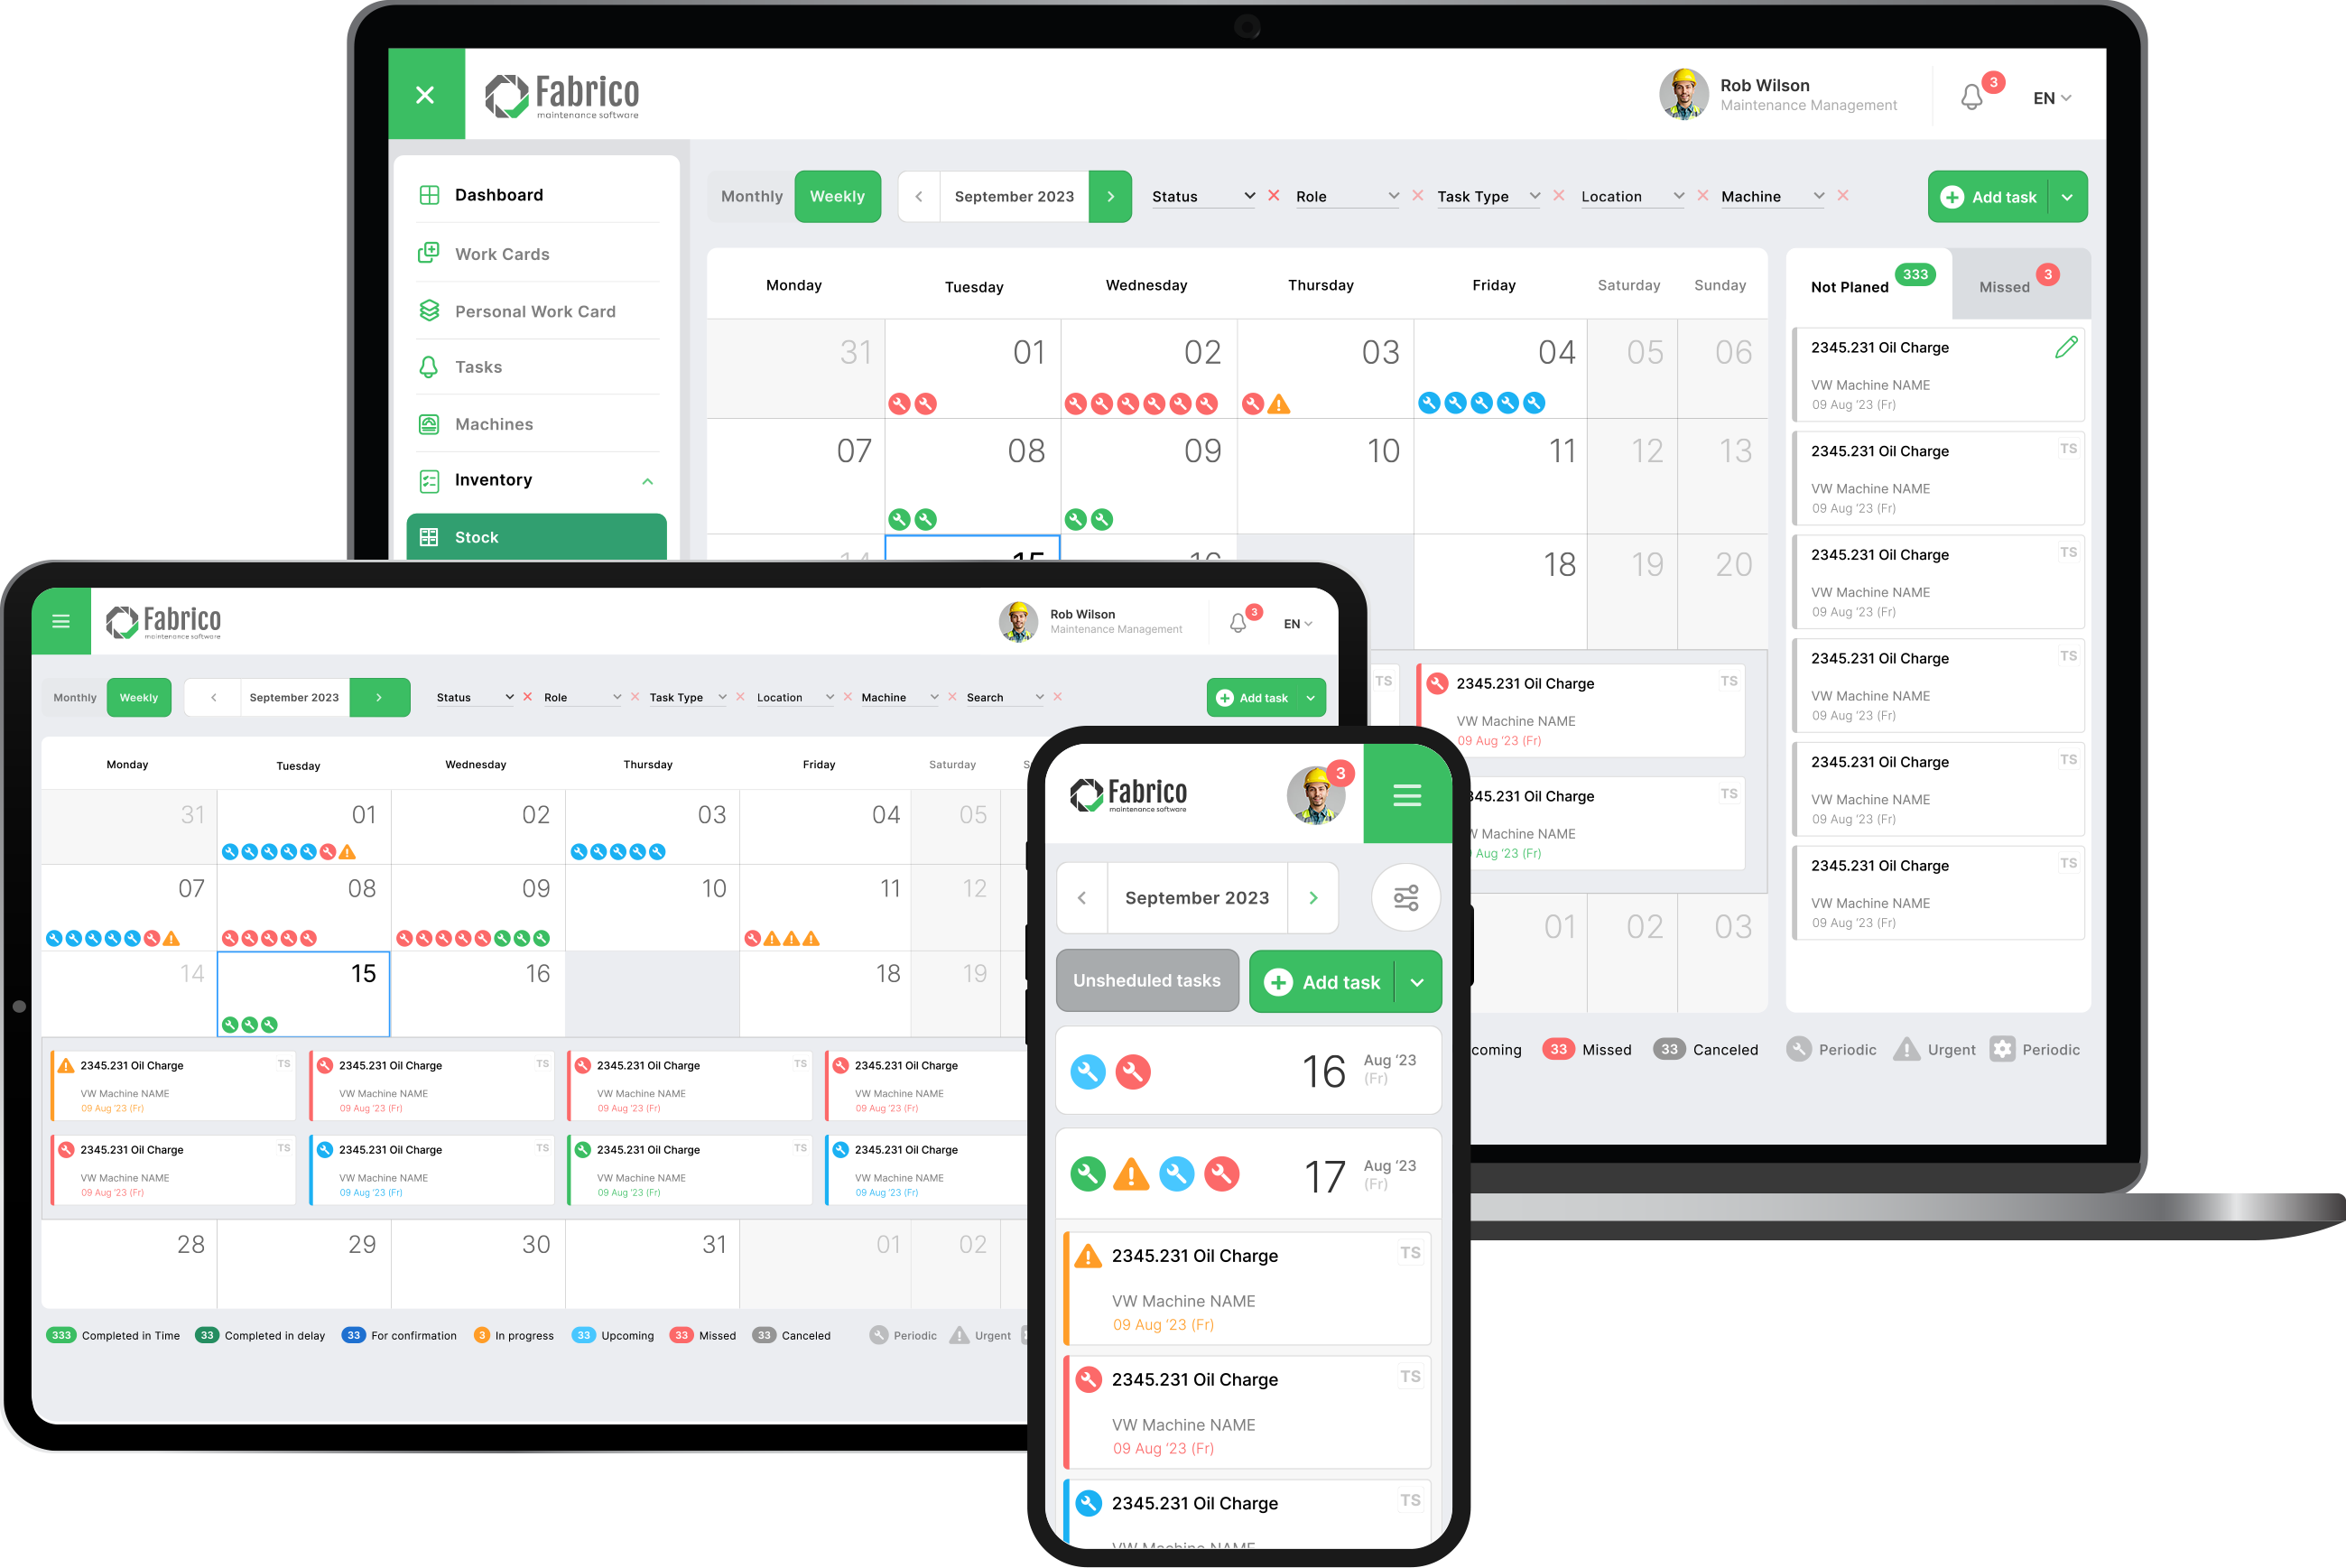Click the Stock sidebar menu icon
The width and height of the screenshot is (2346, 1568).
click(x=434, y=537)
